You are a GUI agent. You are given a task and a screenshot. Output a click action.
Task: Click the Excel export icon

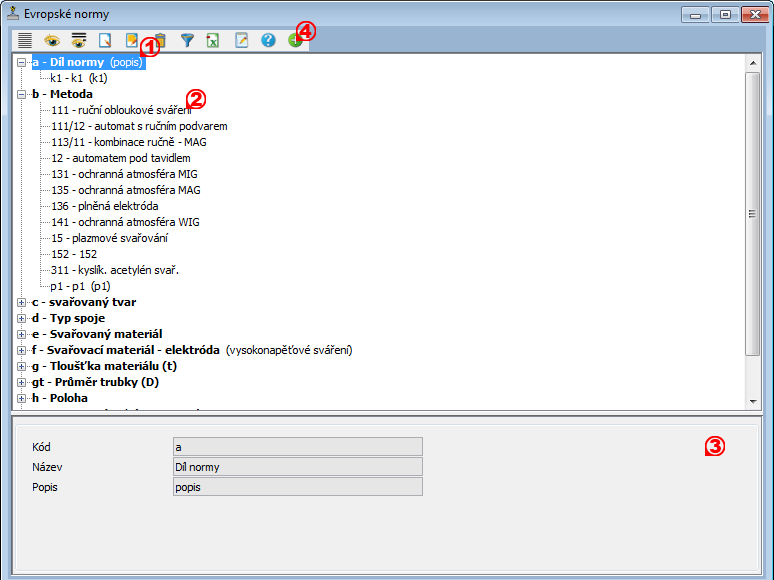(x=213, y=41)
